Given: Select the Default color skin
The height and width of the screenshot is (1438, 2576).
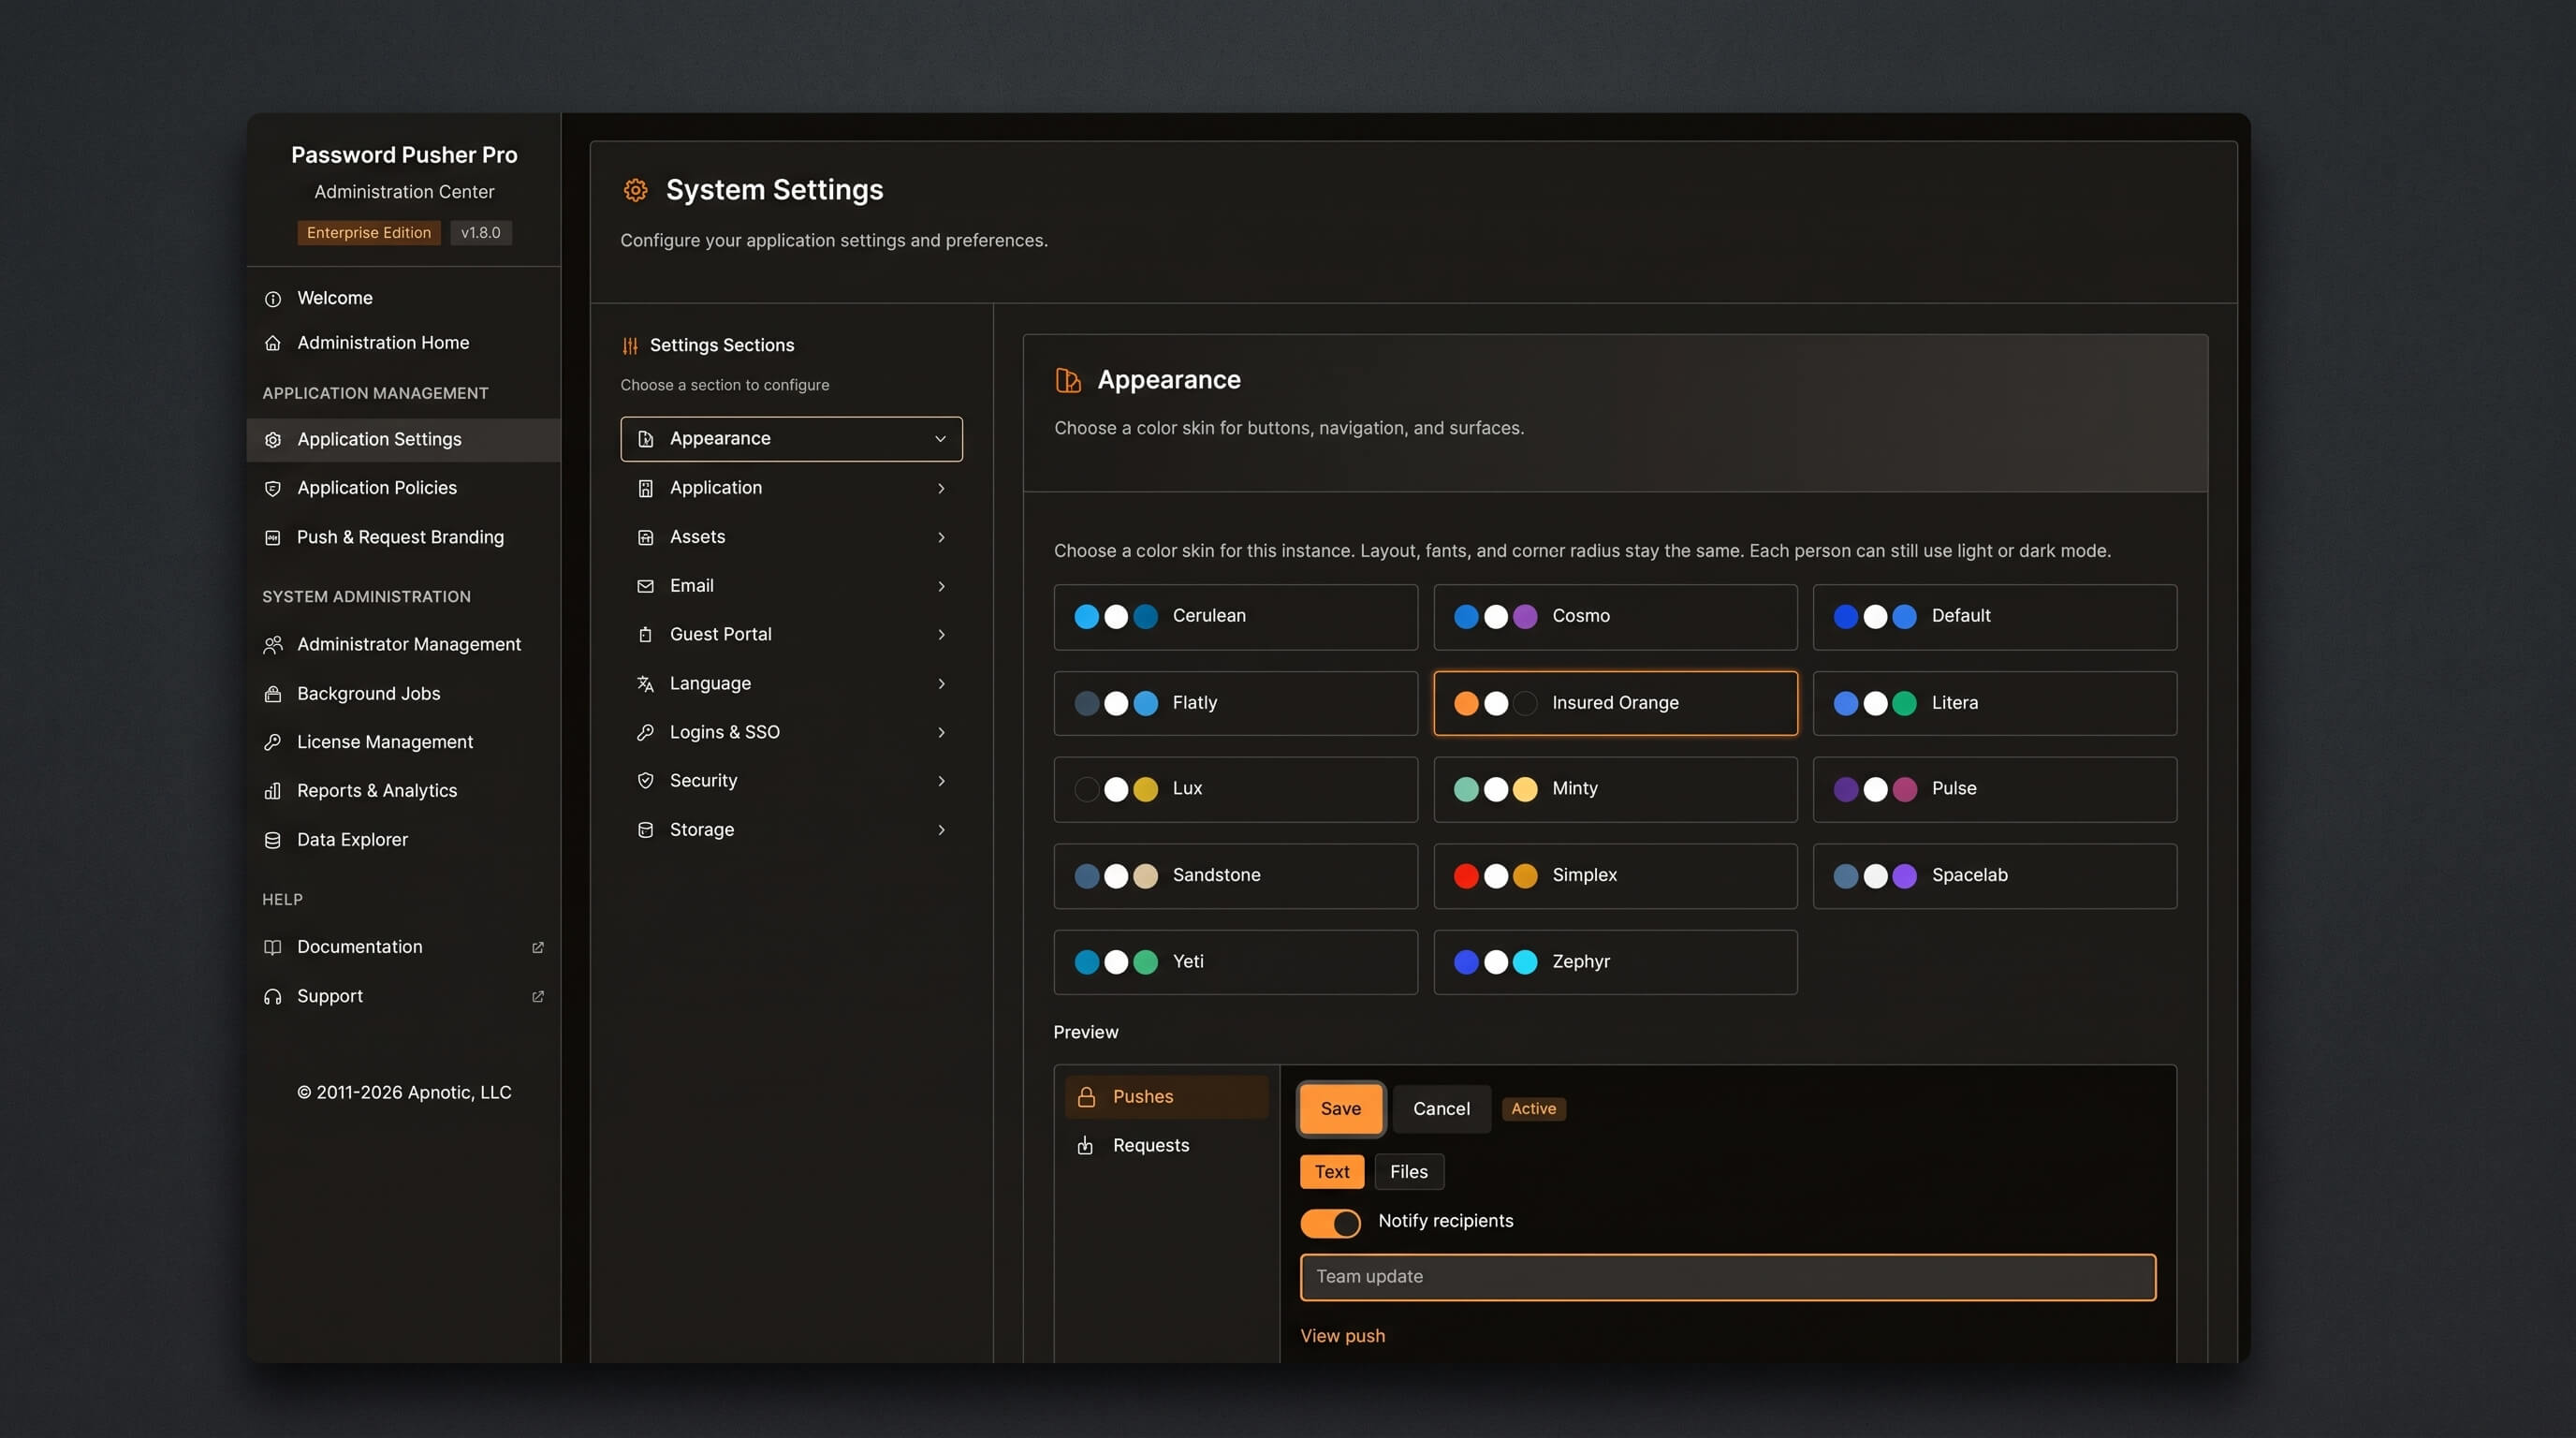Looking at the screenshot, I should (x=1994, y=617).
